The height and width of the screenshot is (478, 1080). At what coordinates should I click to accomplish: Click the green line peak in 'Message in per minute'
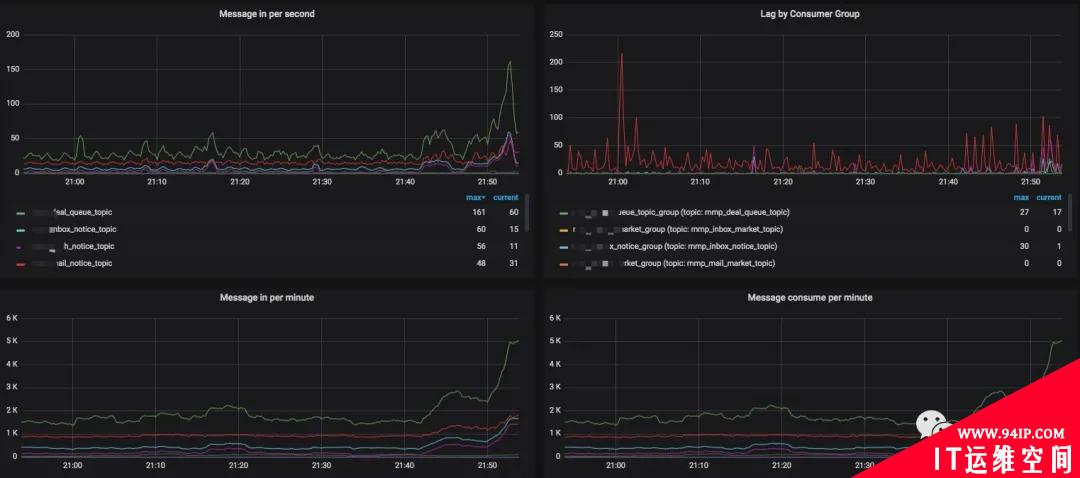(x=517, y=340)
